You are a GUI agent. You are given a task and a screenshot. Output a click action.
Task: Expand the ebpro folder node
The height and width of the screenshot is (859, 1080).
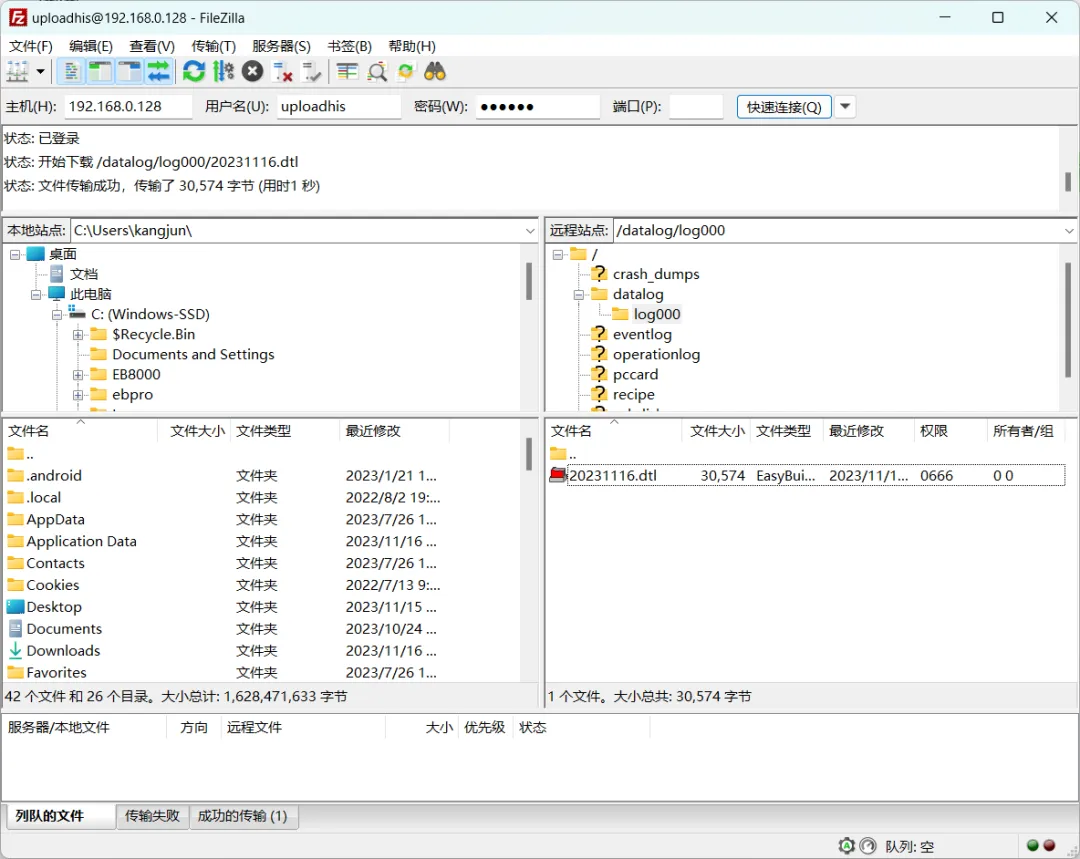pyautogui.click(x=78, y=395)
